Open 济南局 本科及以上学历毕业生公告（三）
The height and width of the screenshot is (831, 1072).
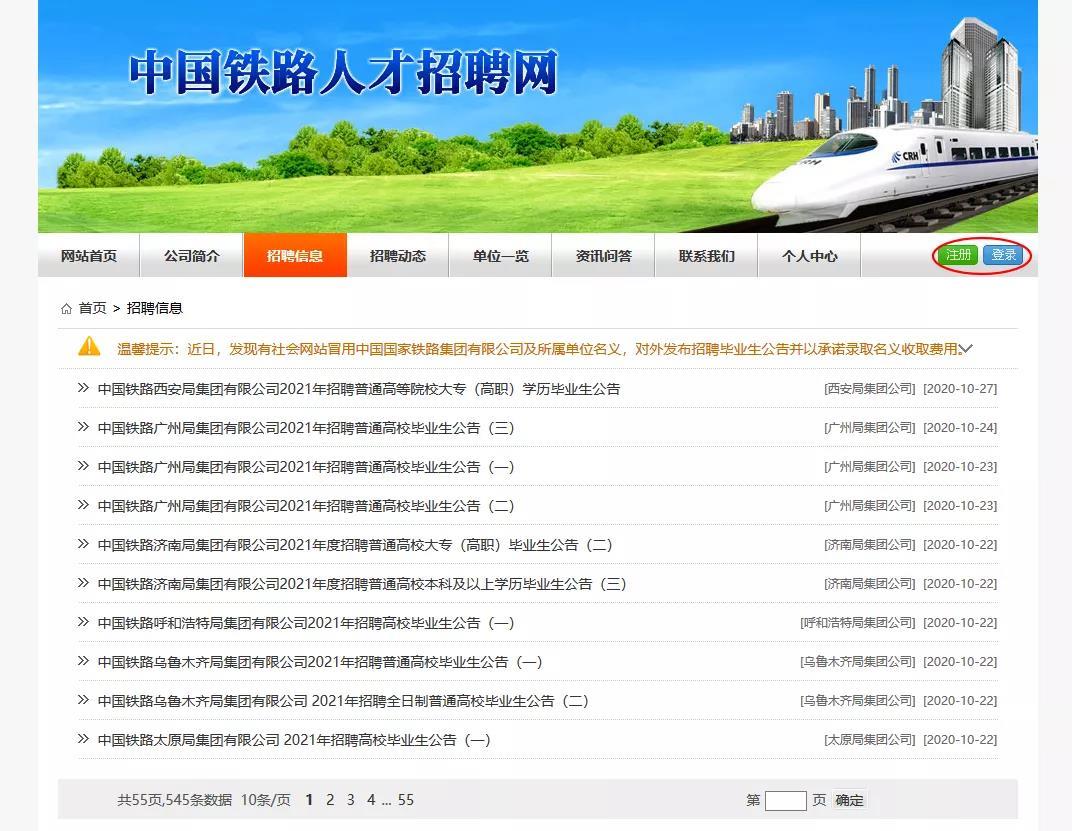pyautogui.click(x=362, y=584)
